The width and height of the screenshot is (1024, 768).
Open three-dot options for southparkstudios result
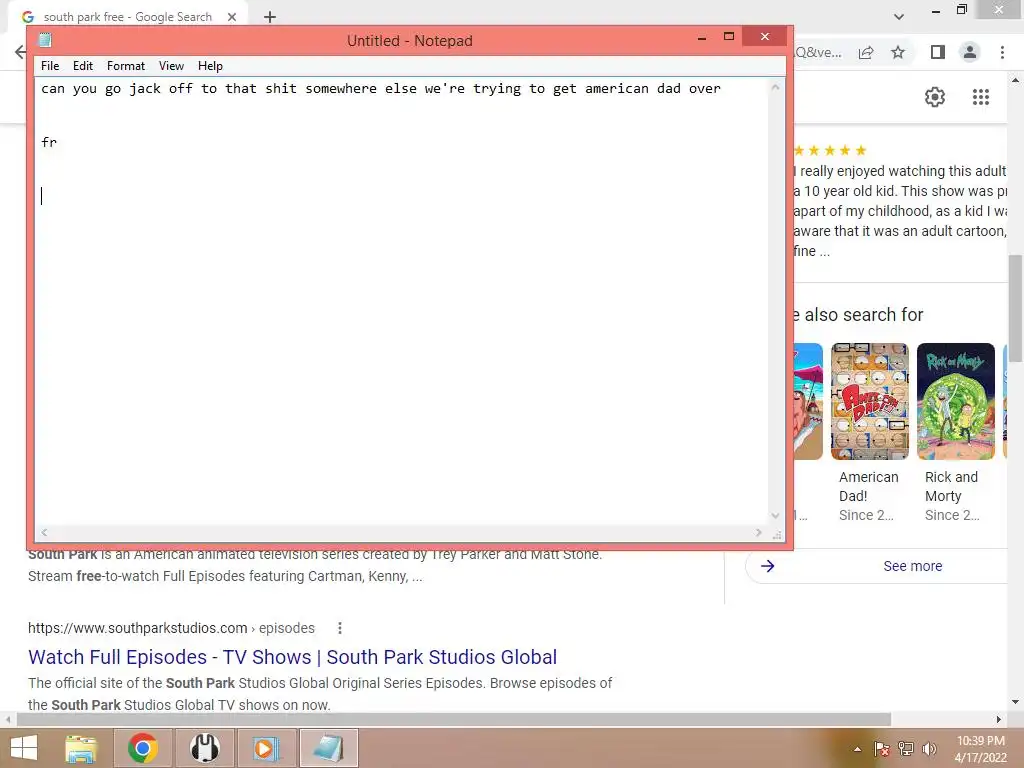[340, 628]
